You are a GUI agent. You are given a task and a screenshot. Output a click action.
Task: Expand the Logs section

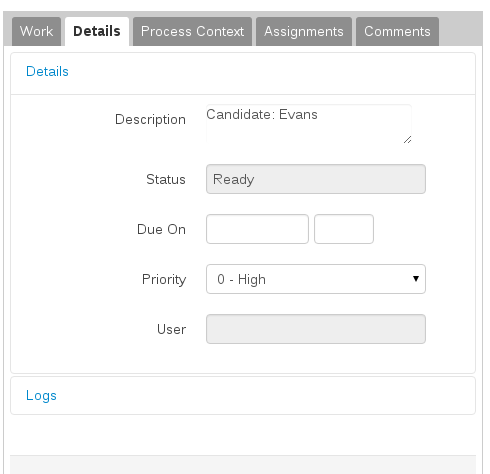pos(41,395)
